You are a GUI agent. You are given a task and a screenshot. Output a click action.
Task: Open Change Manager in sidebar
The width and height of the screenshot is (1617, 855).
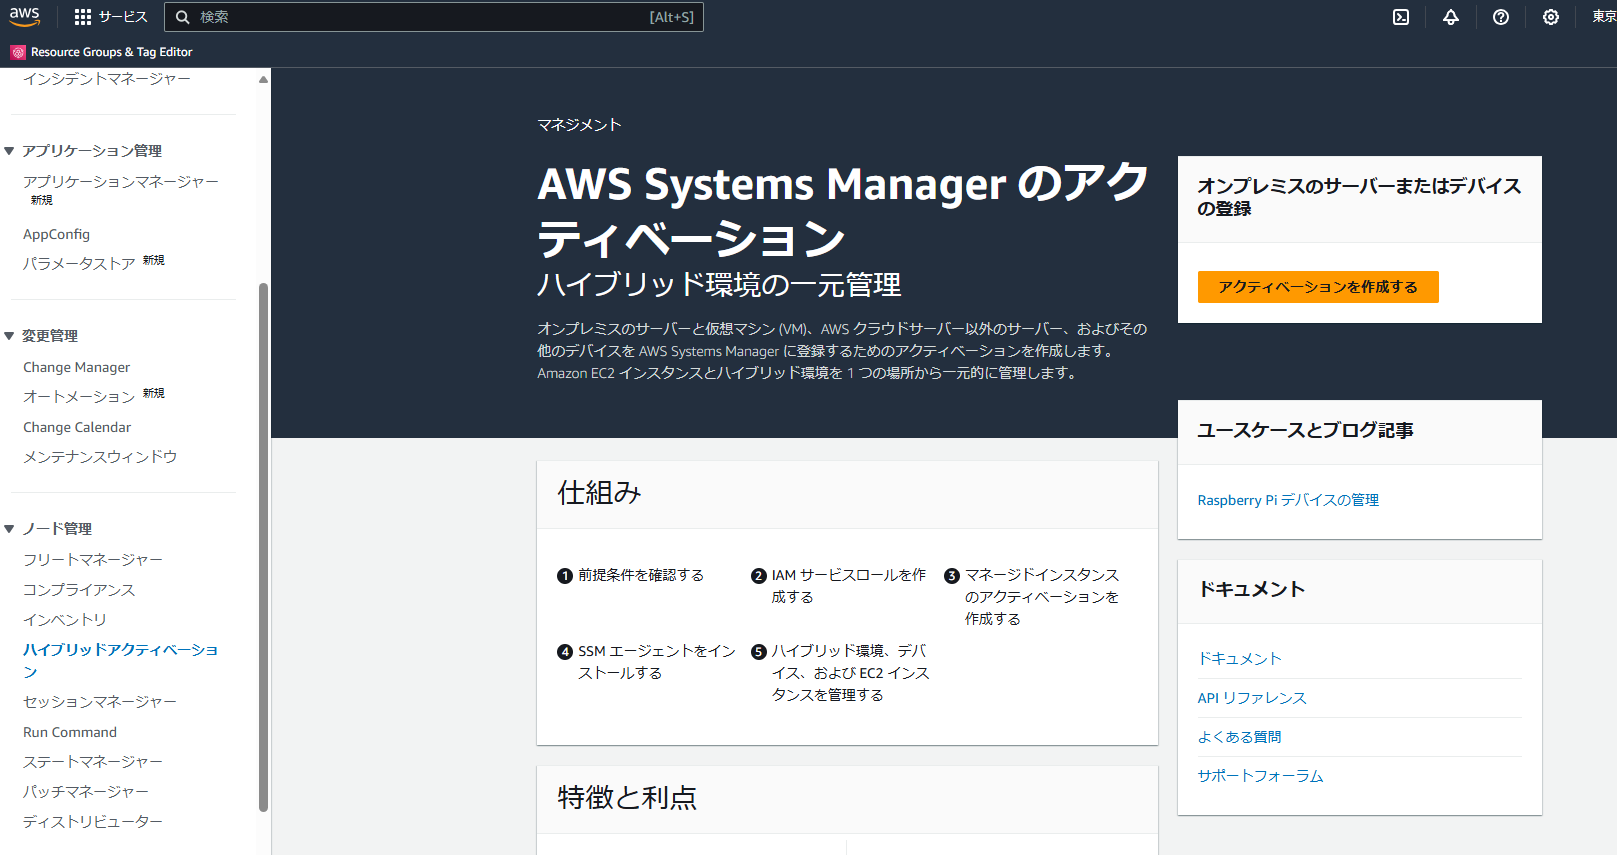pyautogui.click(x=77, y=367)
